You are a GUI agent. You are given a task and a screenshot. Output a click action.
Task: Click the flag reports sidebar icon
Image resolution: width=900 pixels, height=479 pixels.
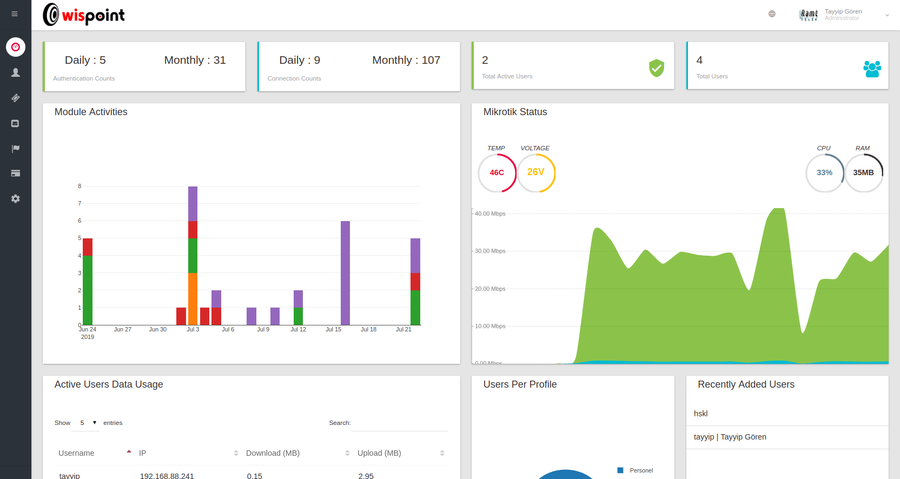pos(15,149)
